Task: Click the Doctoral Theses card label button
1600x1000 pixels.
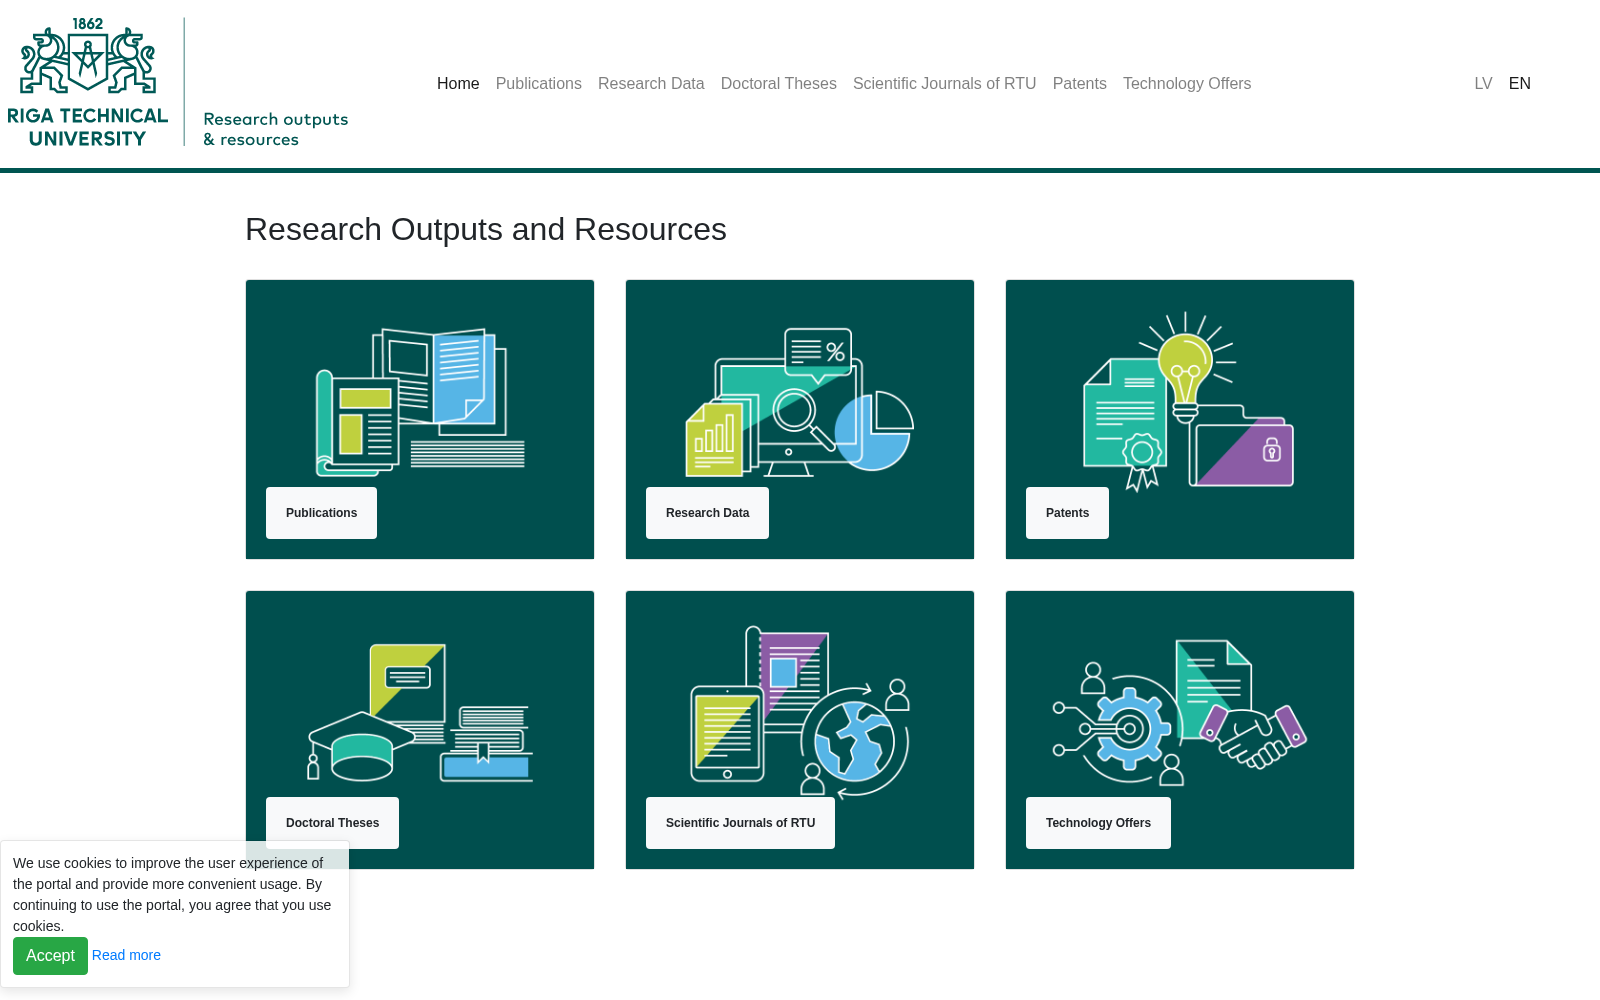Action: click(332, 823)
